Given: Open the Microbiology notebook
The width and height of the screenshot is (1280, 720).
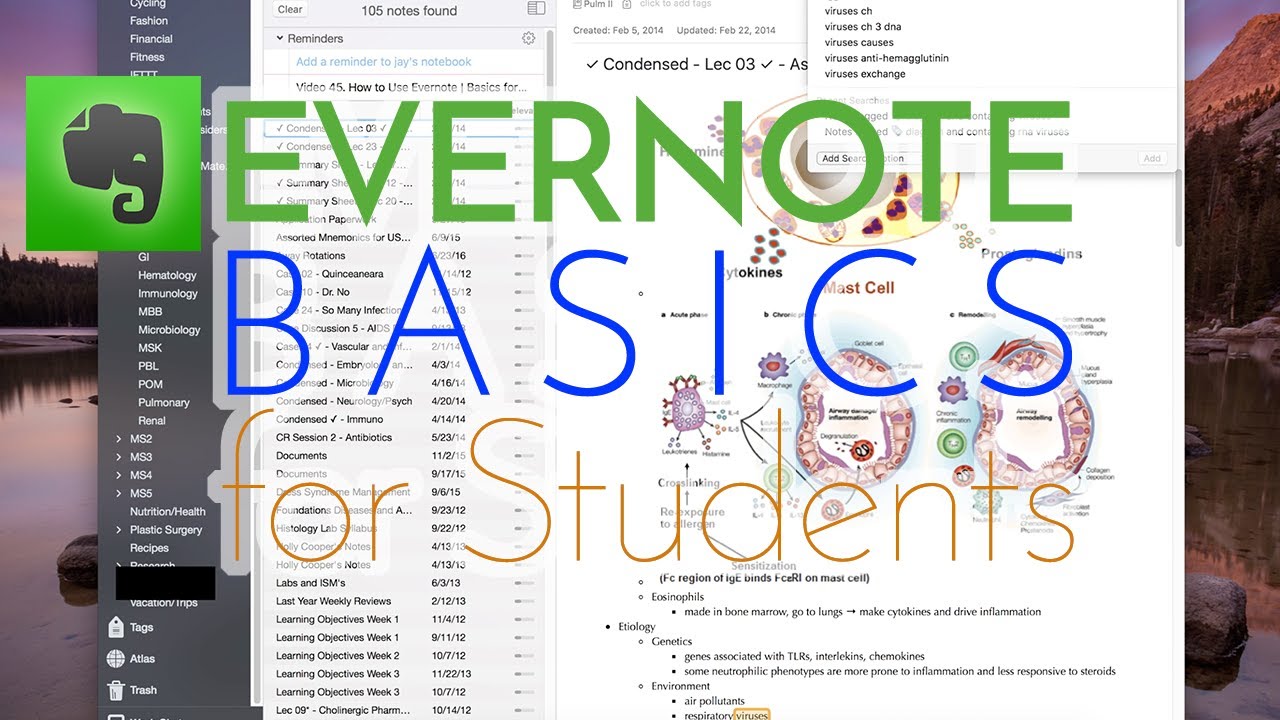Looking at the screenshot, I should (x=169, y=330).
